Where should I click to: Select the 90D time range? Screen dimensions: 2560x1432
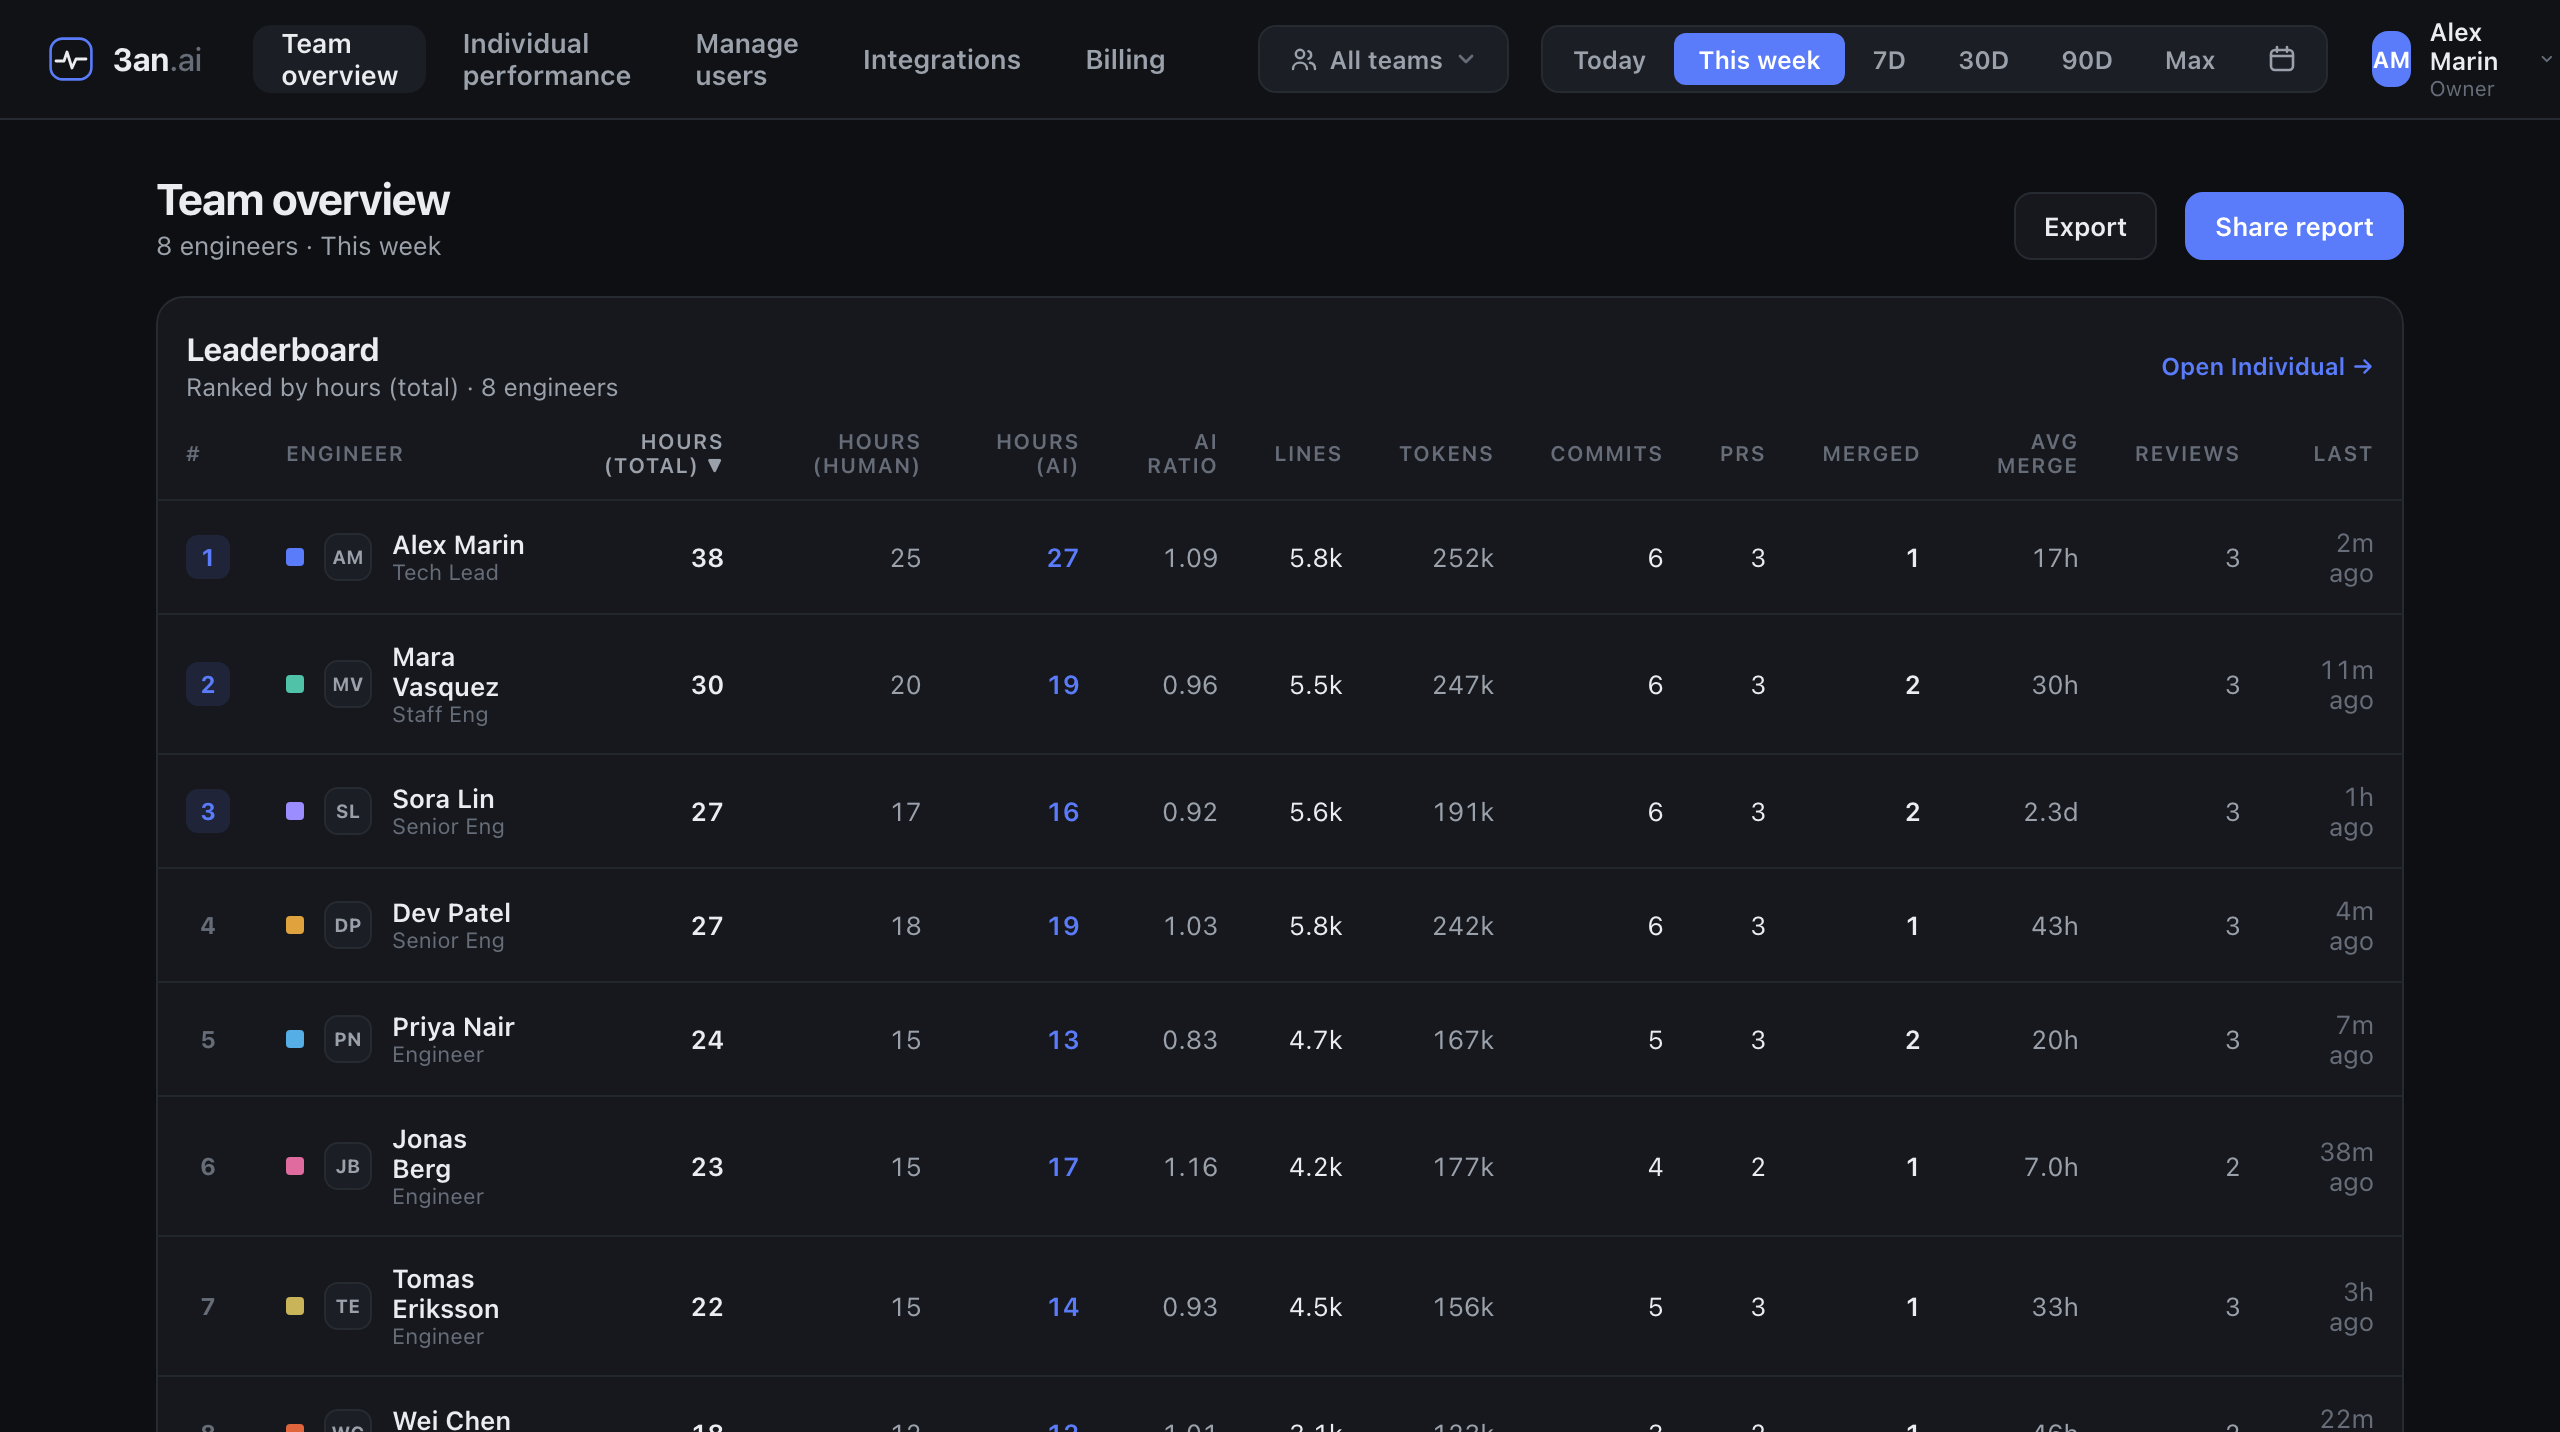tap(2086, 59)
